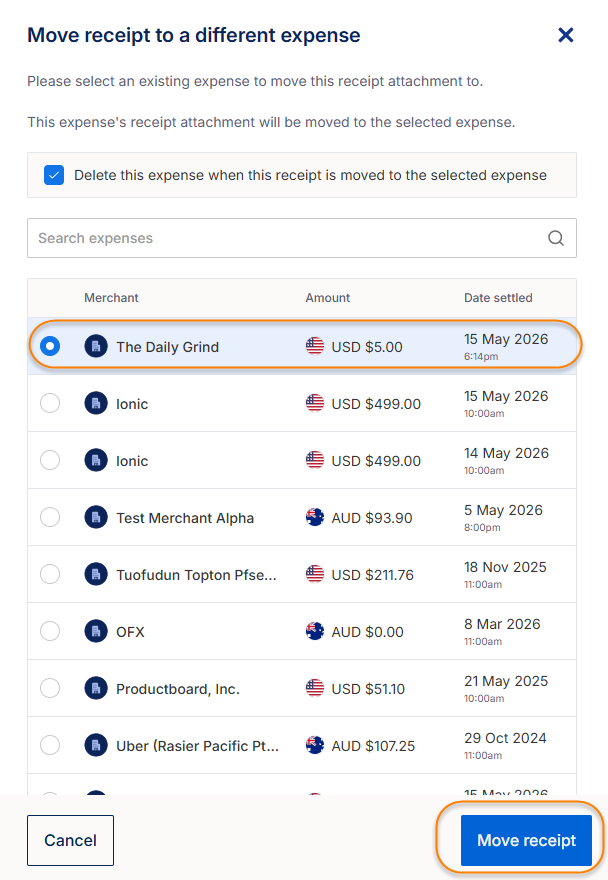Close the Move receipt dialog
Image resolution: width=608 pixels, height=880 pixels.
565,35
